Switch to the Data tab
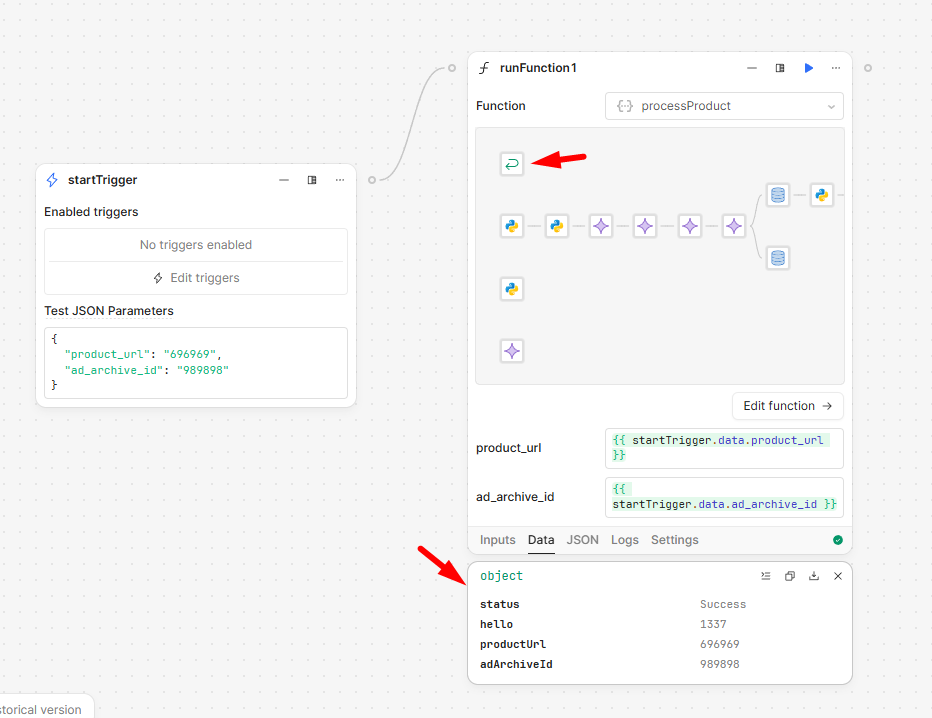This screenshot has height=718, width=932. 541,540
